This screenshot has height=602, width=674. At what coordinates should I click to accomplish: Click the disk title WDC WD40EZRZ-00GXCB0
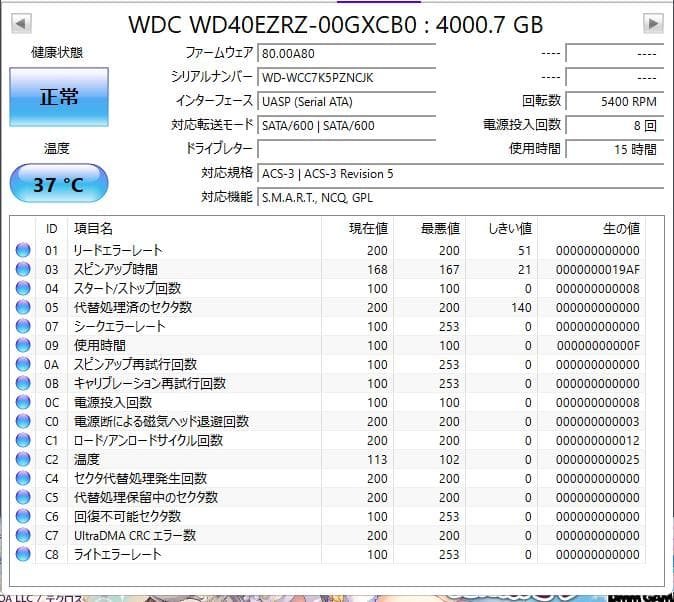point(273,25)
